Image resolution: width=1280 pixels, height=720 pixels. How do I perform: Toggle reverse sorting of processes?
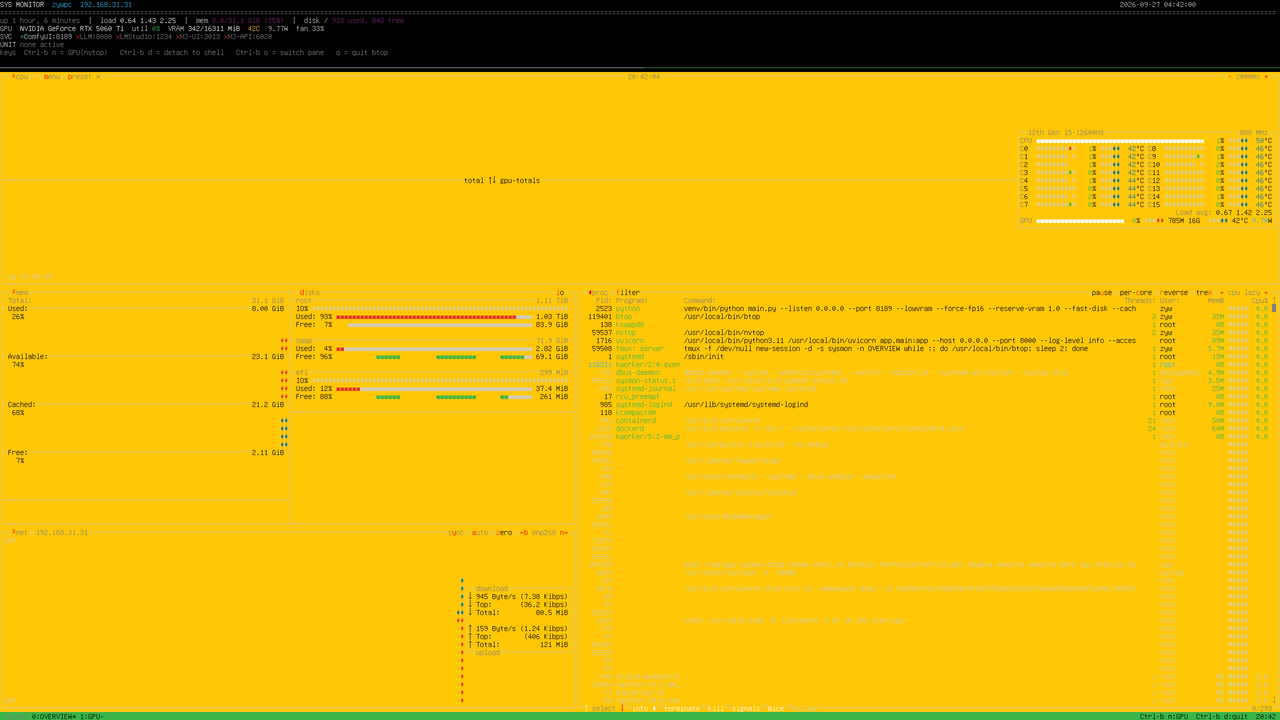[x=1174, y=293]
